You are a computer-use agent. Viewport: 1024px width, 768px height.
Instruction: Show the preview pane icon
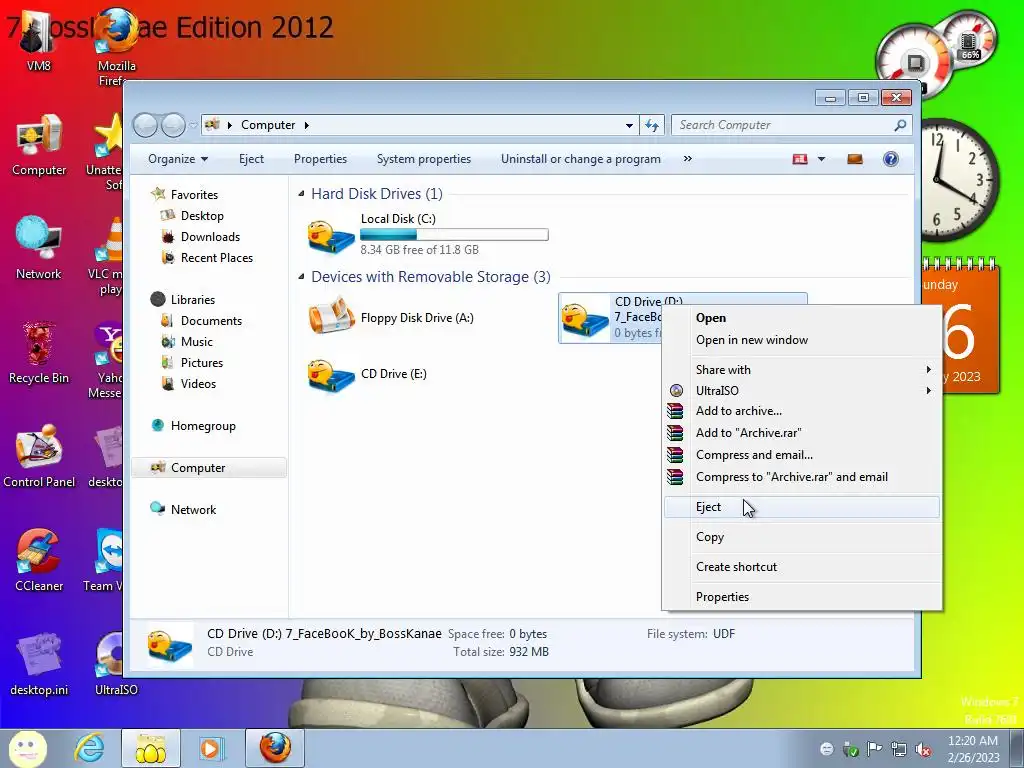855,159
